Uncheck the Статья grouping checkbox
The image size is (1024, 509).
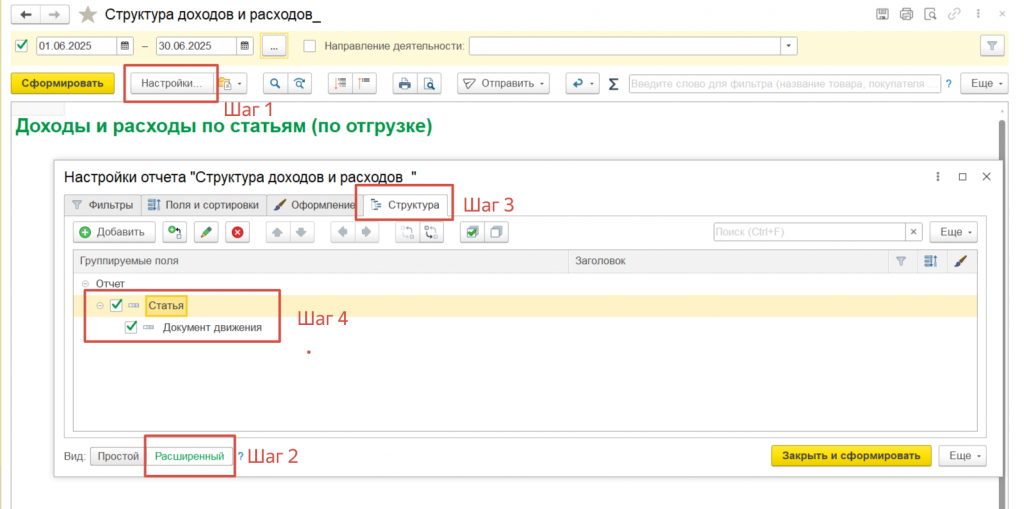117,305
